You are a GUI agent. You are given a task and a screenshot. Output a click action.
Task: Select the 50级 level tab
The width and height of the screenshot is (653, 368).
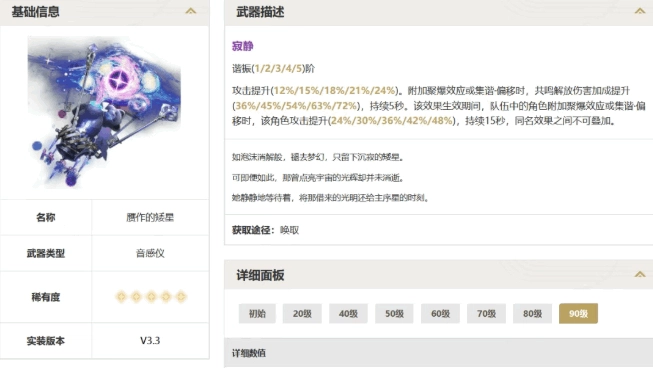(394, 313)
